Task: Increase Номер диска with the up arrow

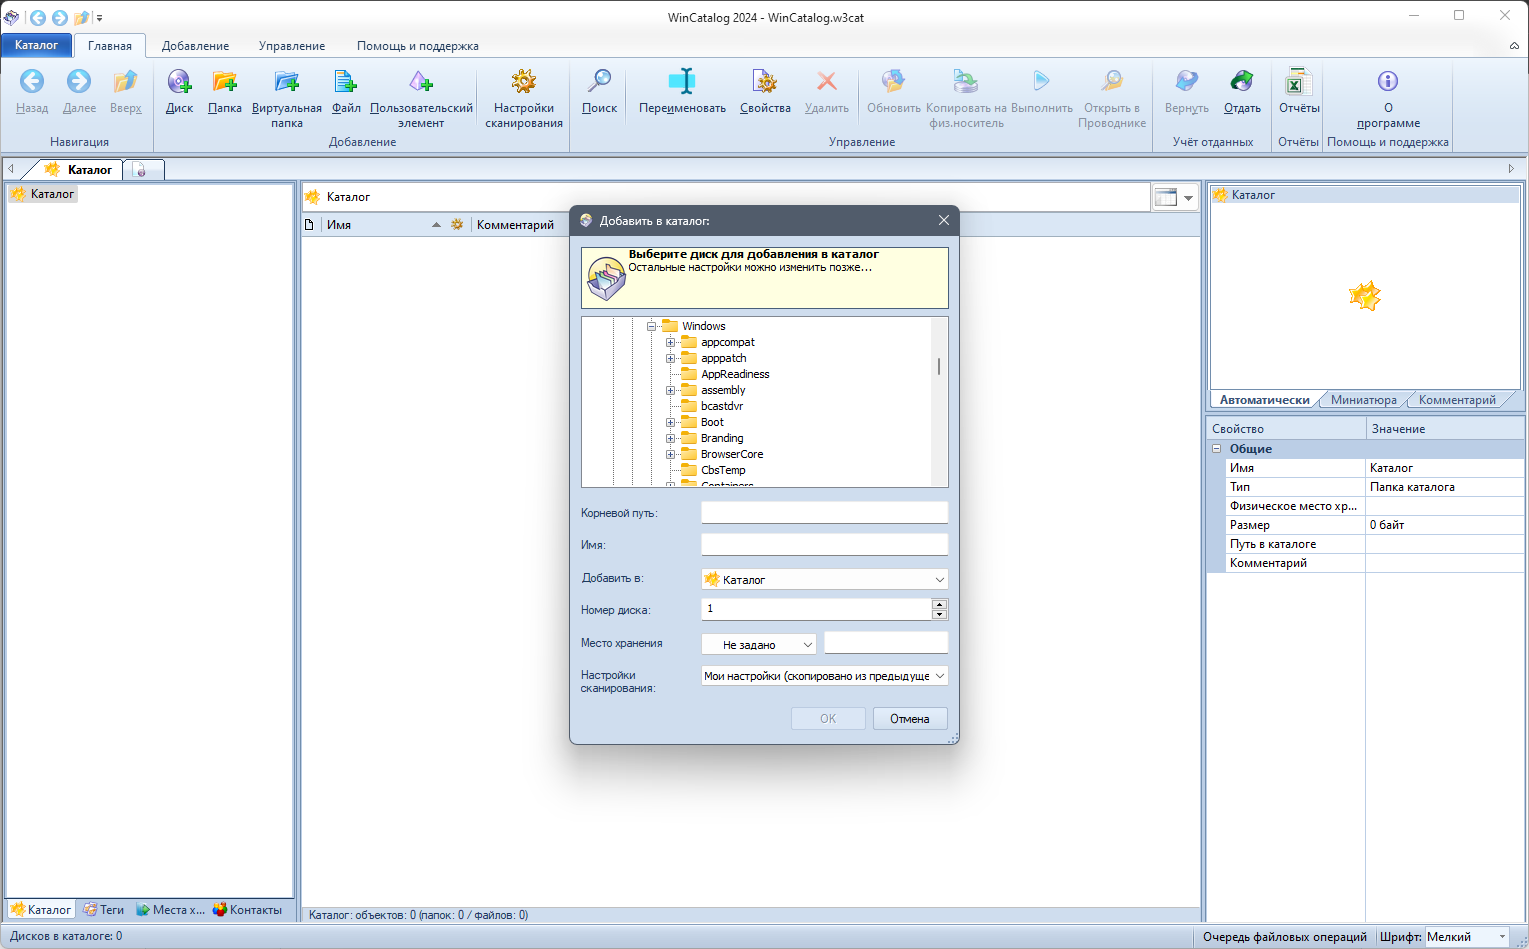Action: coord(938,603)
